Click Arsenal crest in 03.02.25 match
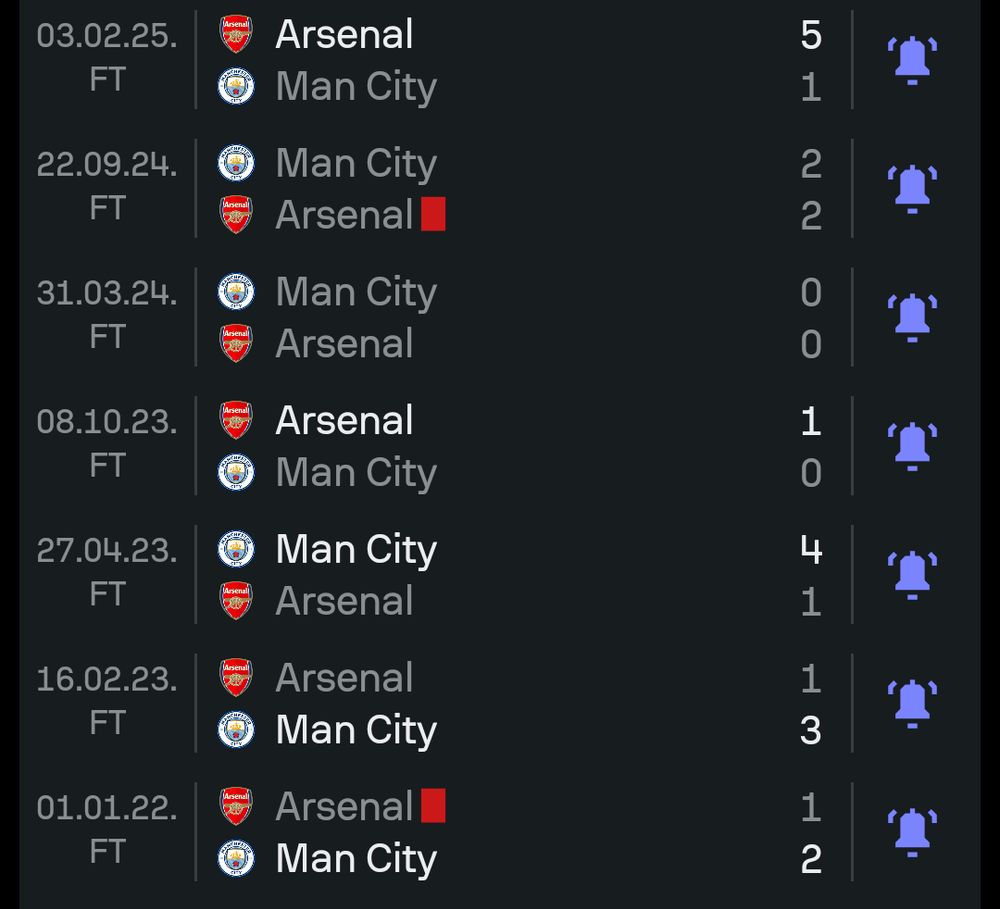1000x909 pixels. tap(236, 34)
